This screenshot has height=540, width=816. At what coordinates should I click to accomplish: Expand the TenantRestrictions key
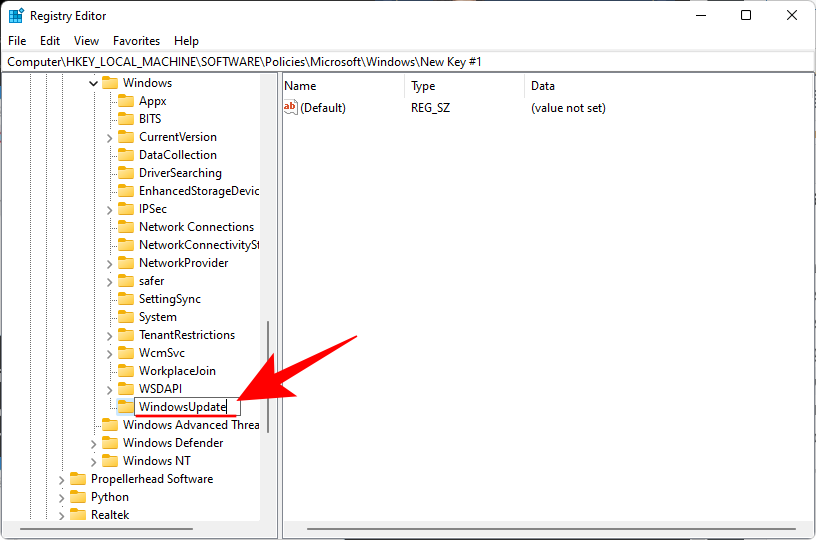click(109, 336)
